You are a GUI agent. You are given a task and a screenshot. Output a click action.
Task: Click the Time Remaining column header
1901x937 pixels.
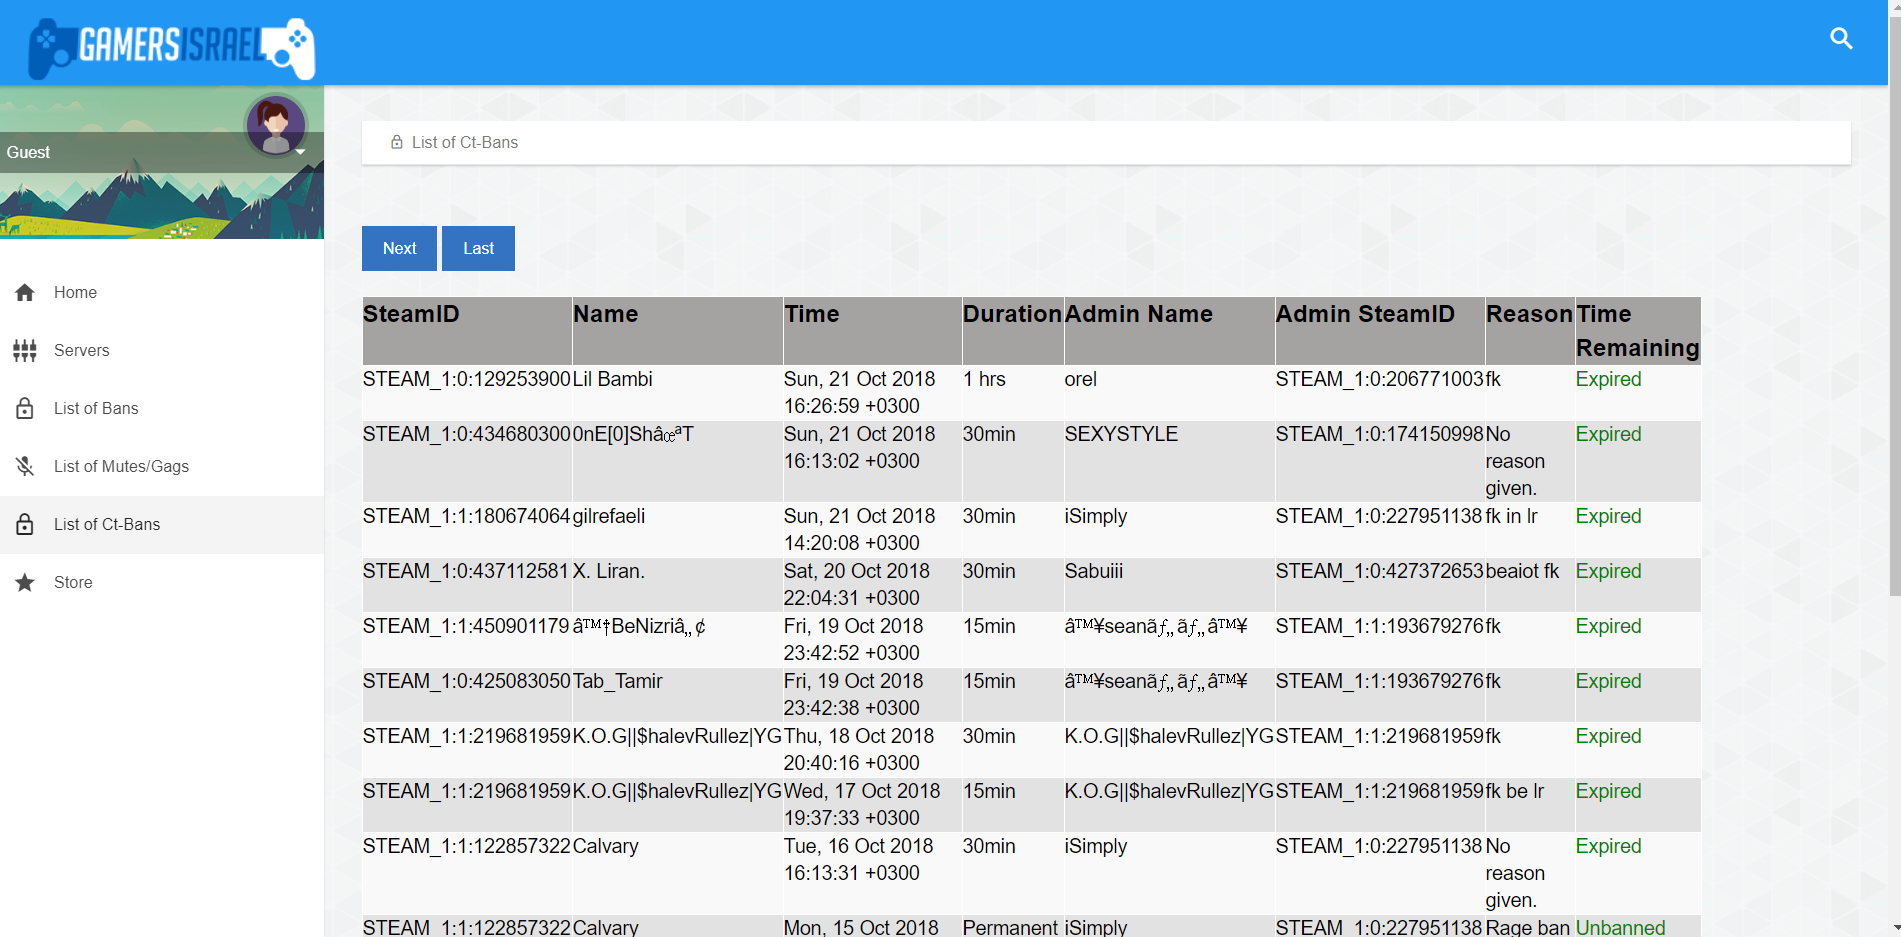click(1636, 331)
